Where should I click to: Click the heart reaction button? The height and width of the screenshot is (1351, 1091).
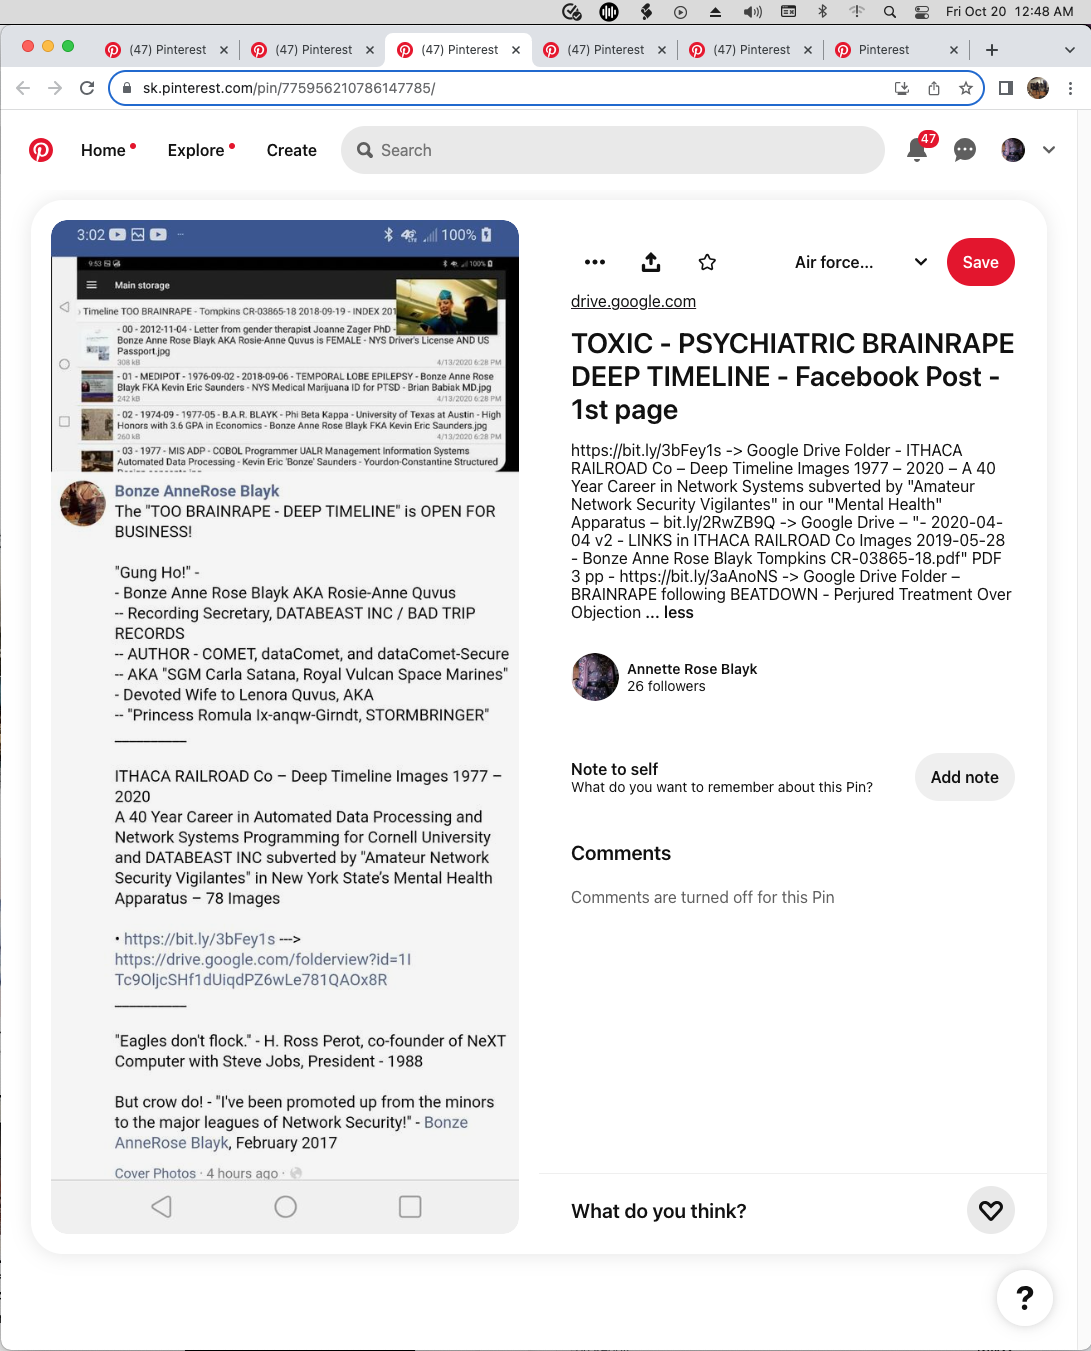991,1211
